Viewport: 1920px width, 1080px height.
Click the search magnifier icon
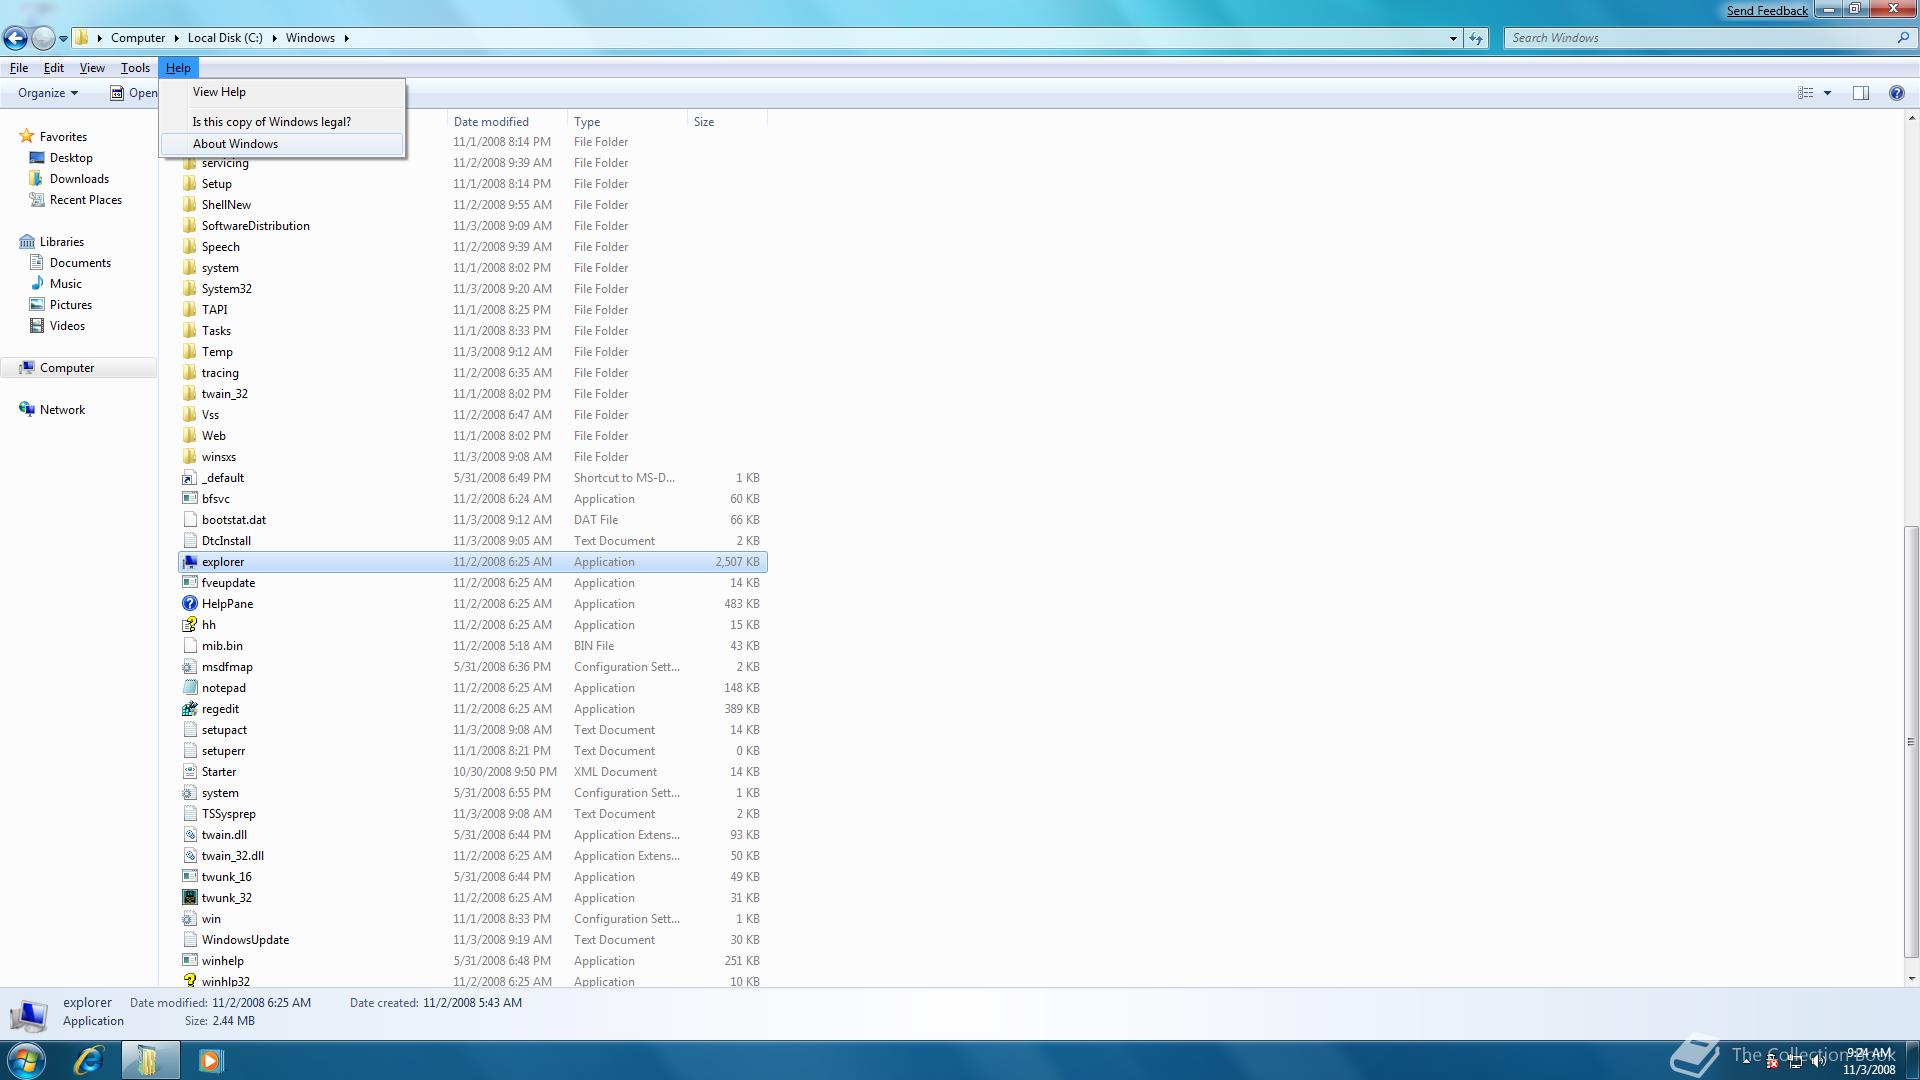pyautogui.click(x=1903, y=38)
